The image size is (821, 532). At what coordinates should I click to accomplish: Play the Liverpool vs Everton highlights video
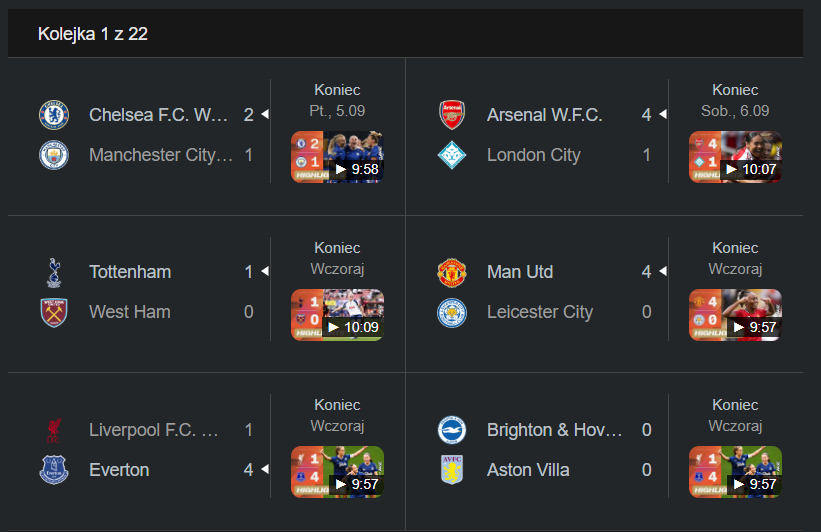click(x=337, y=472)
